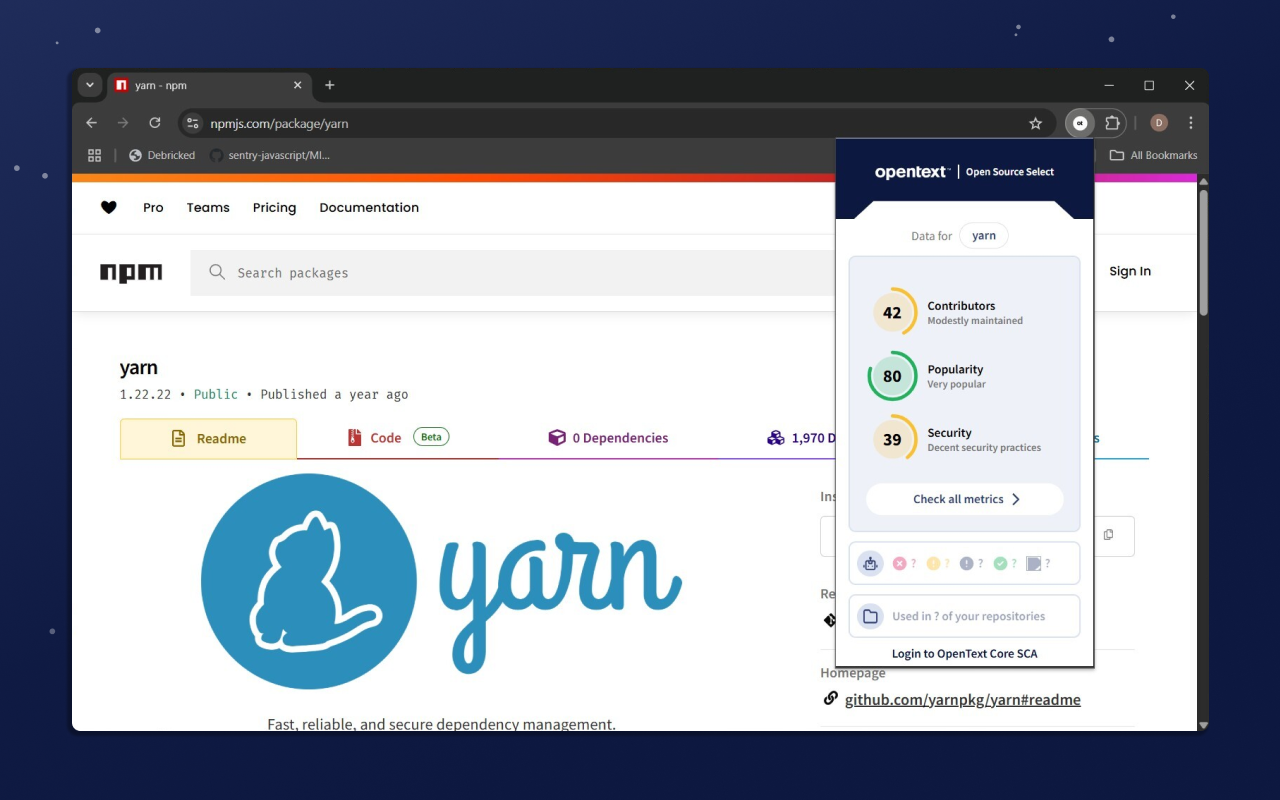Click the search magnifier icon
Image resolution: width=1280 pixels, height=800 pixels.
point(216,272)
